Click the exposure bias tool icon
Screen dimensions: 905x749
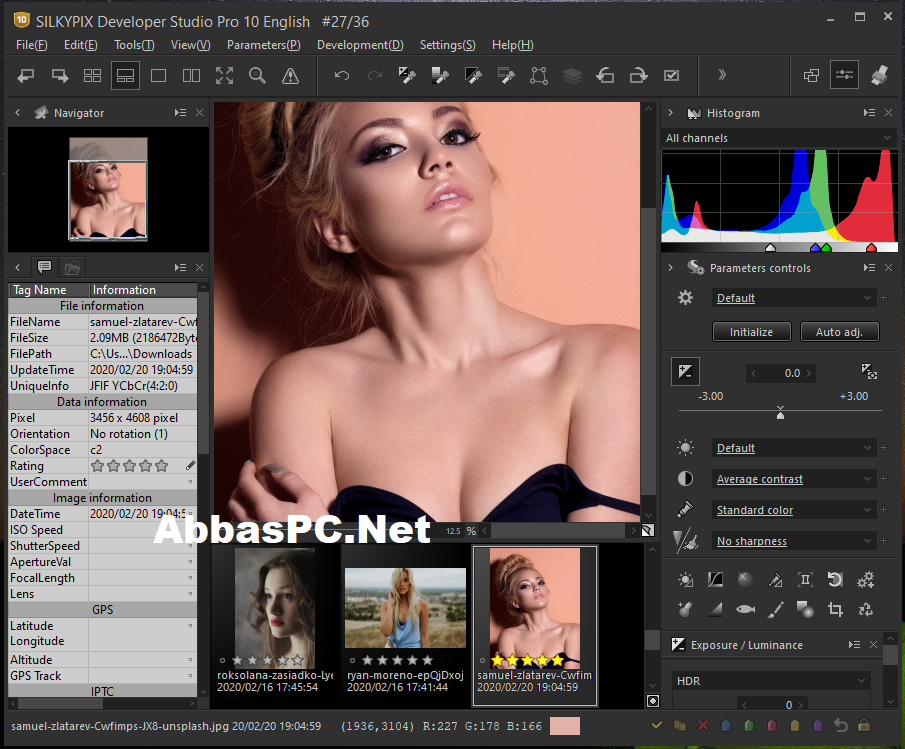(685, 372)
